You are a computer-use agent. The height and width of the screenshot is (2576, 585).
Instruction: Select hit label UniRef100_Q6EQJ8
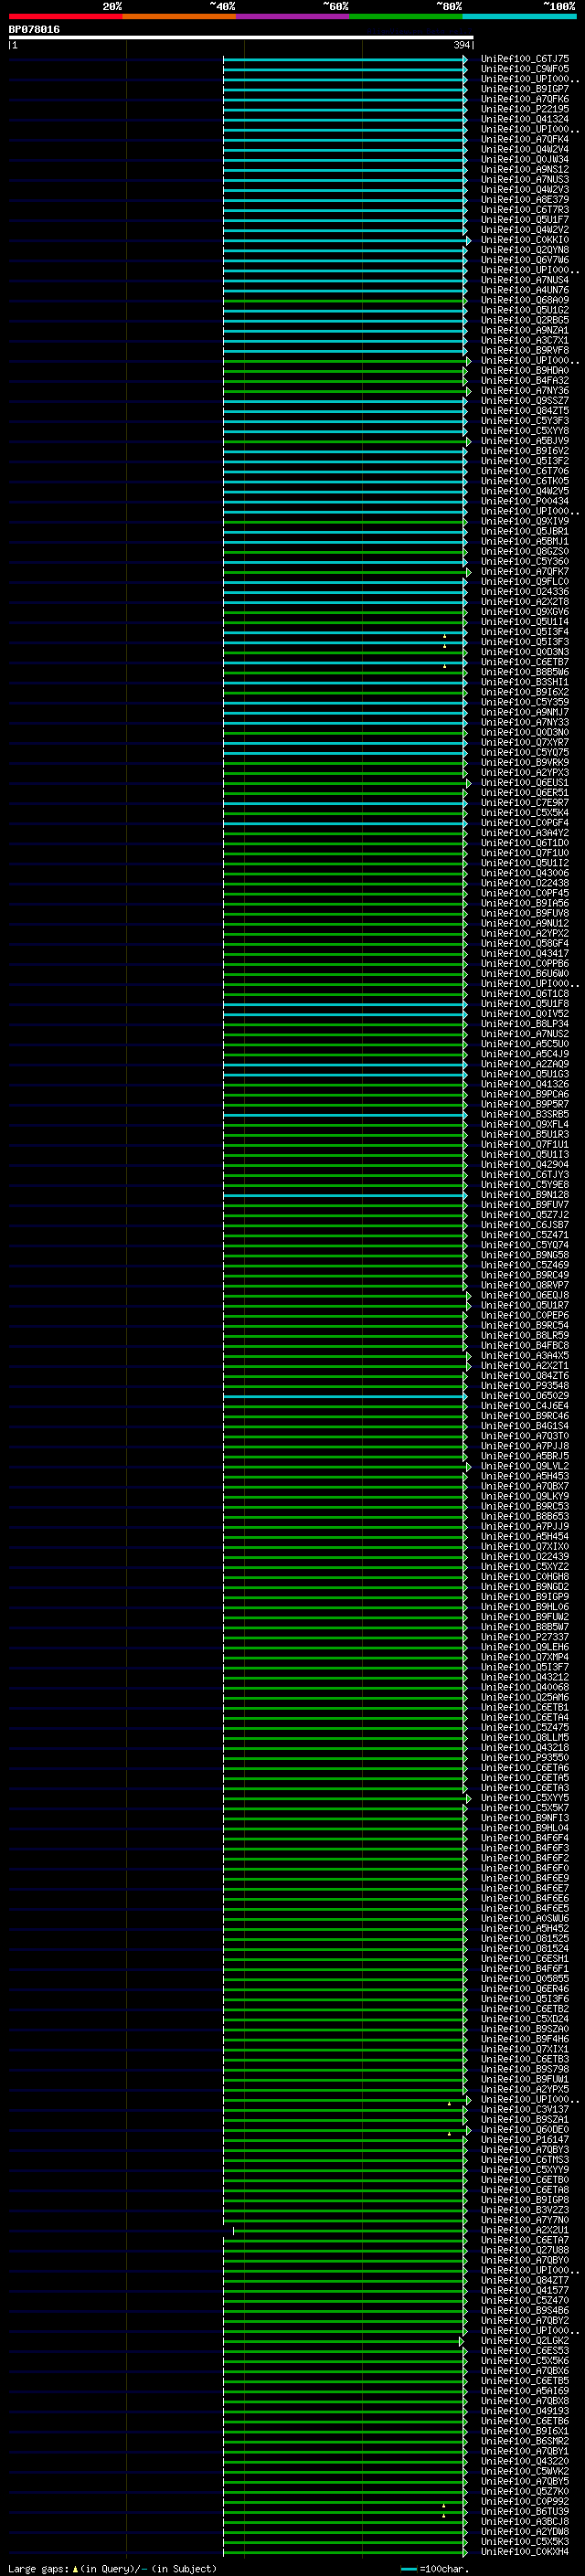[x=524, y=1295]
